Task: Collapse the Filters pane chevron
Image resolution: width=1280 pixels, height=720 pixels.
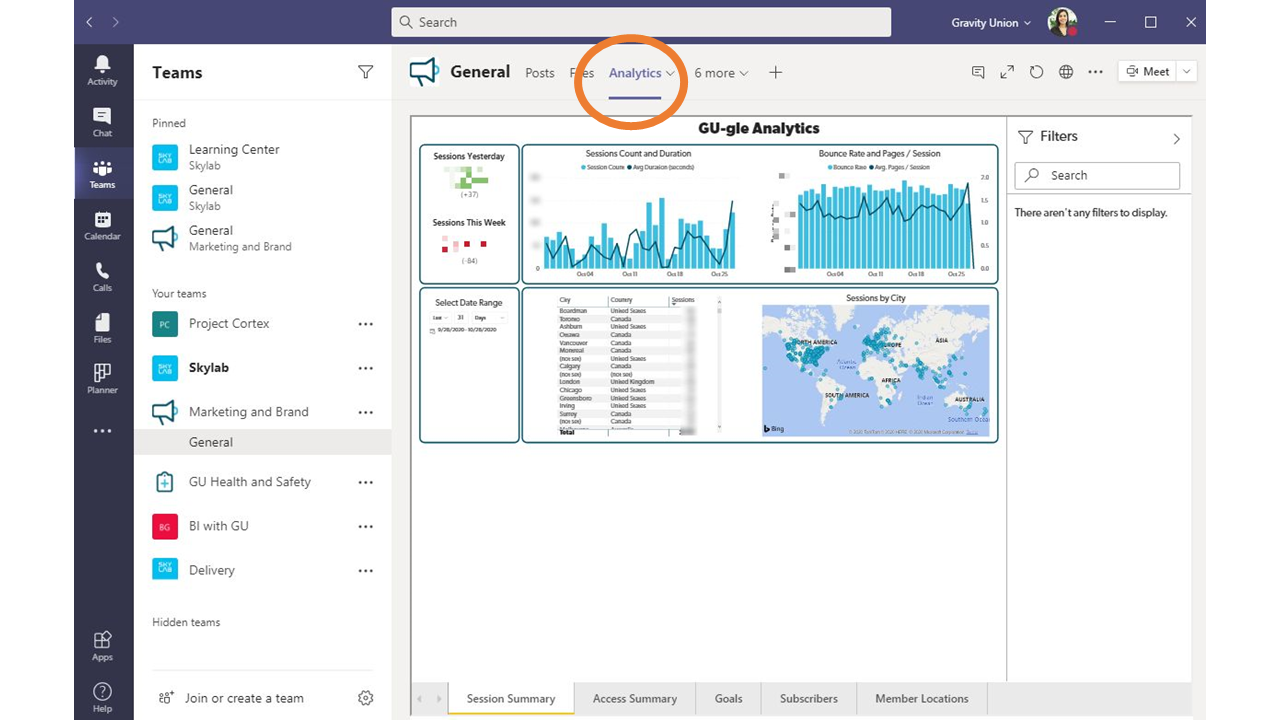Action: click(x=1176, y=138)
